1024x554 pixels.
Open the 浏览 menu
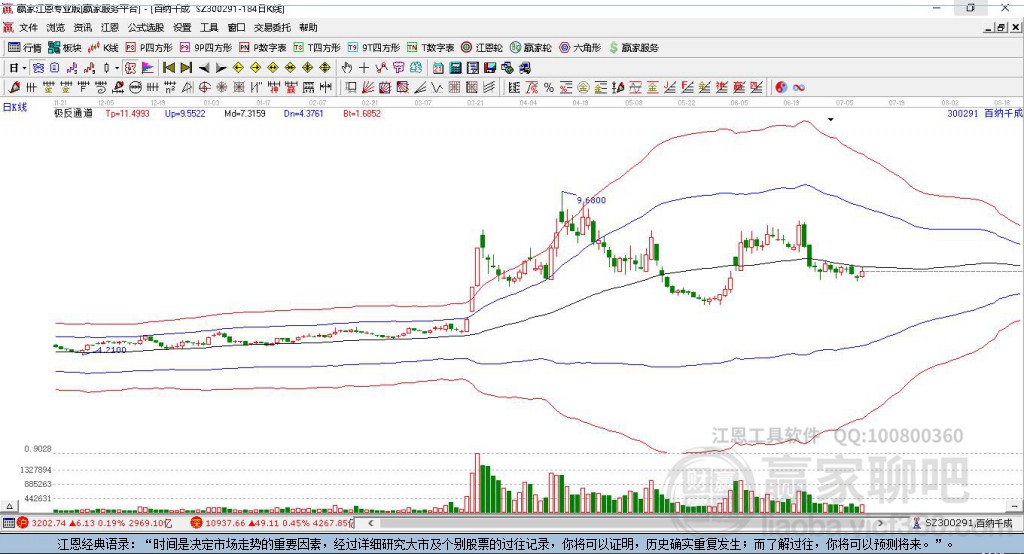56,27
